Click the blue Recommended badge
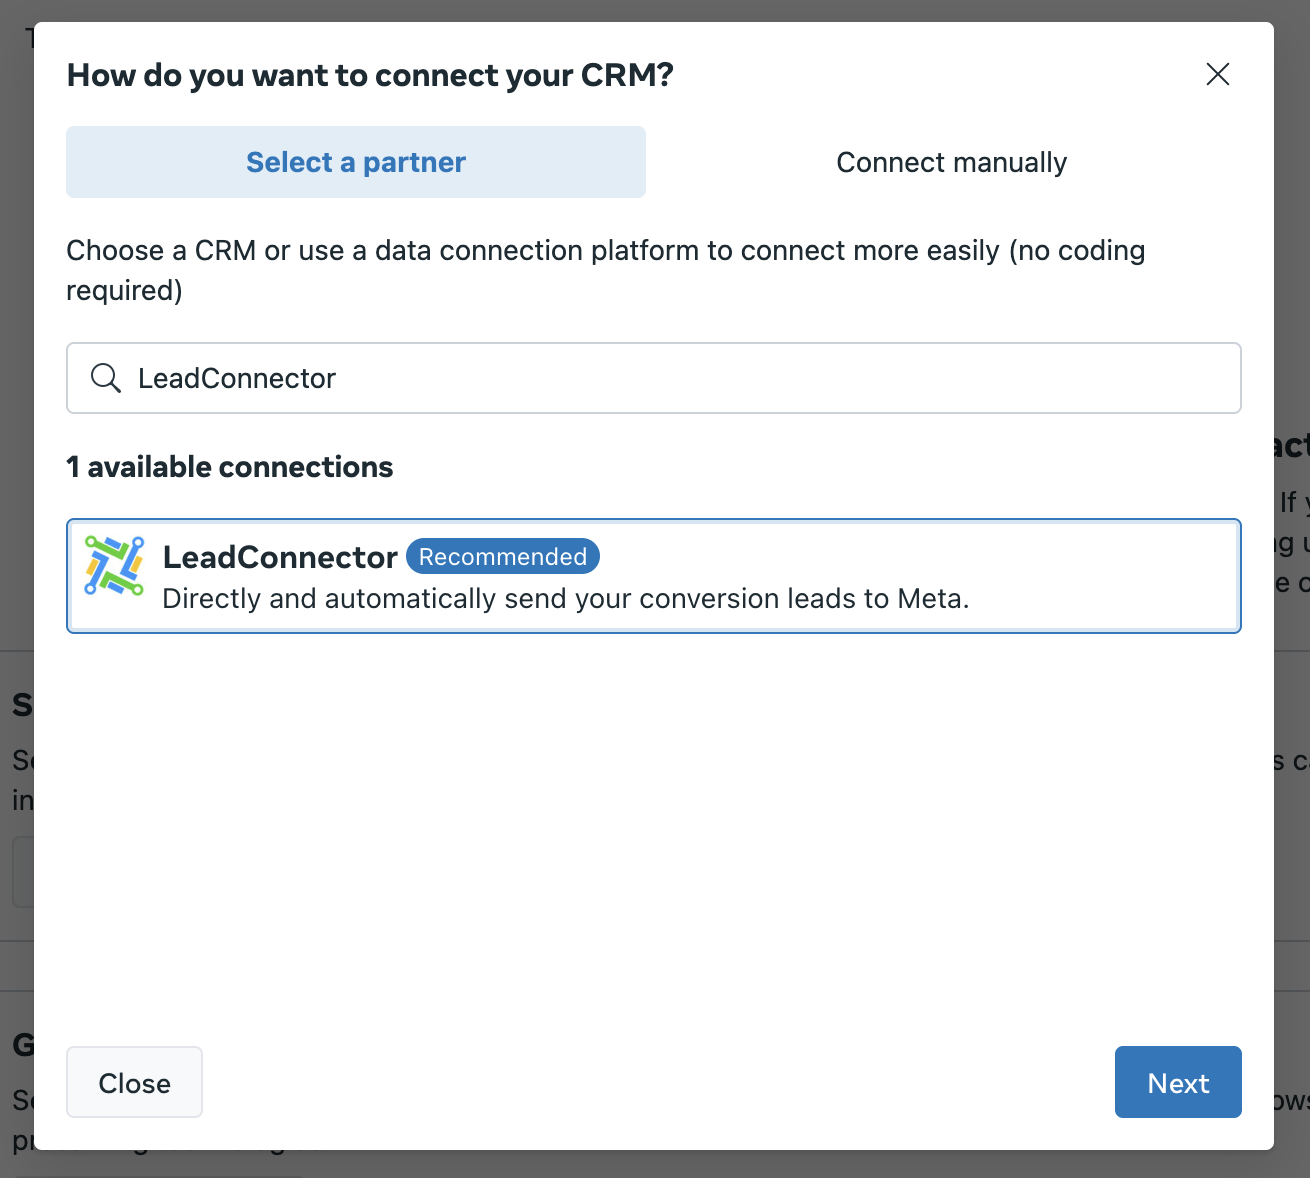Viewport: 1310px width, 1178px height. pyautogui.click(x=502, y=557)
